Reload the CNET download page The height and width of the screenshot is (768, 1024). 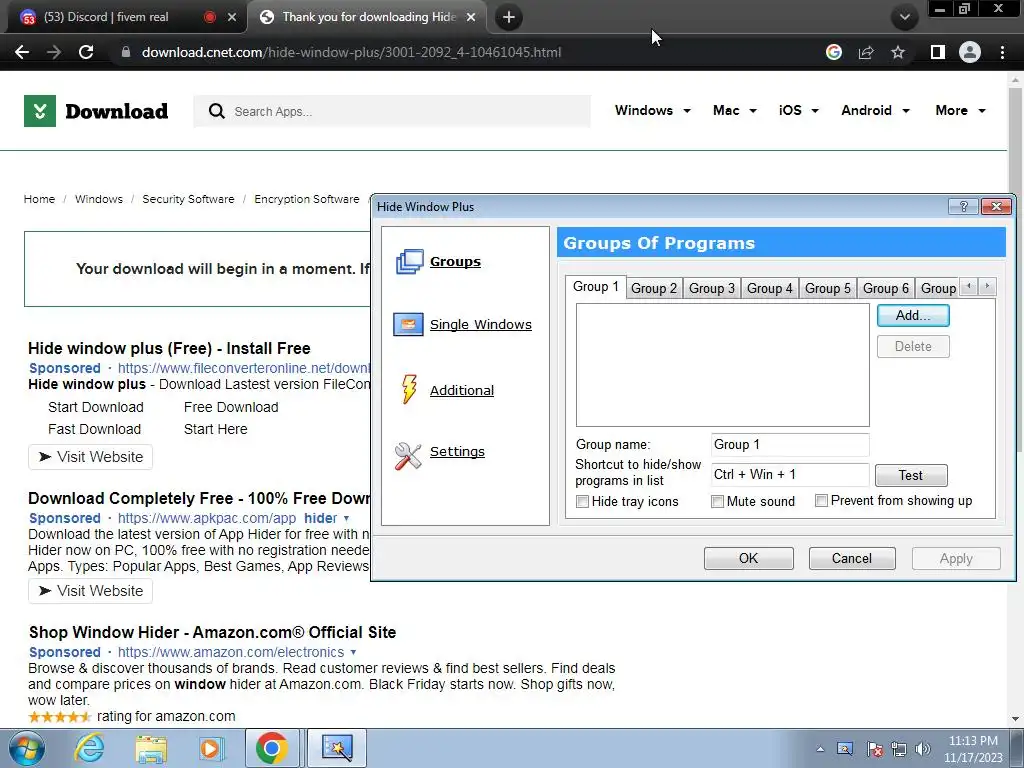click(86, 52)
